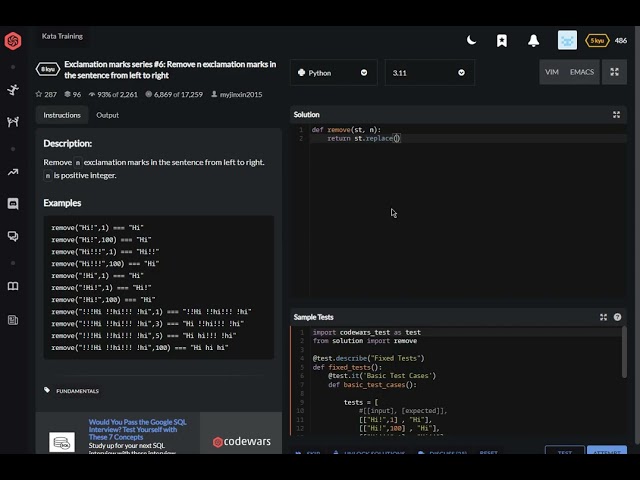Image resolution: width=640 pixels, height=480 pixels.
Task: Open the Kumite sparring icon in the sidebar
Action: [x=13, y=122]
